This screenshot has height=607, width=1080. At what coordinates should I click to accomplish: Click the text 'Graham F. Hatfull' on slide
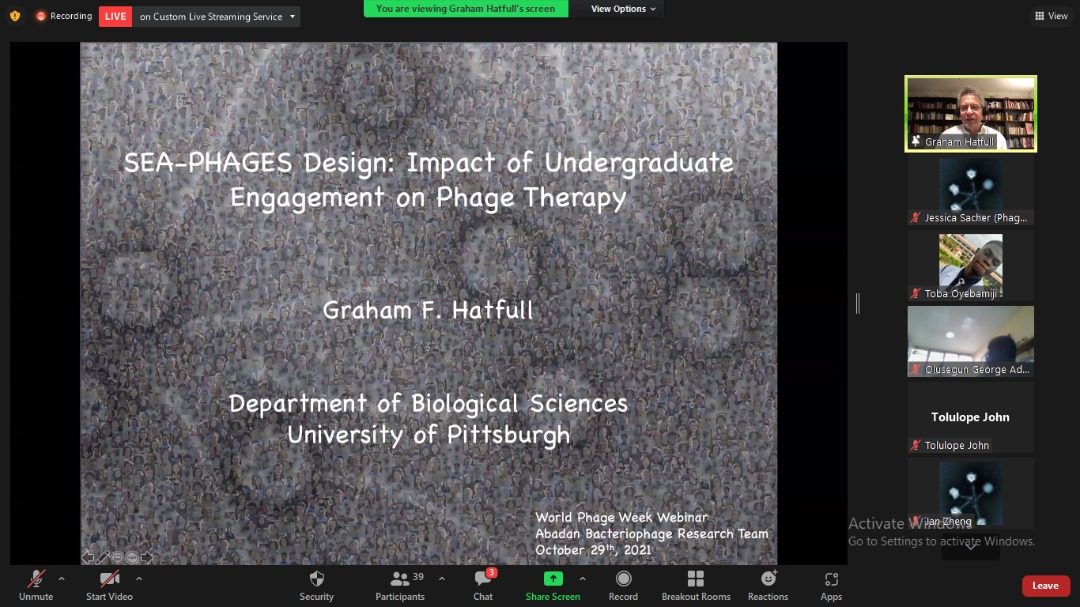428,310
